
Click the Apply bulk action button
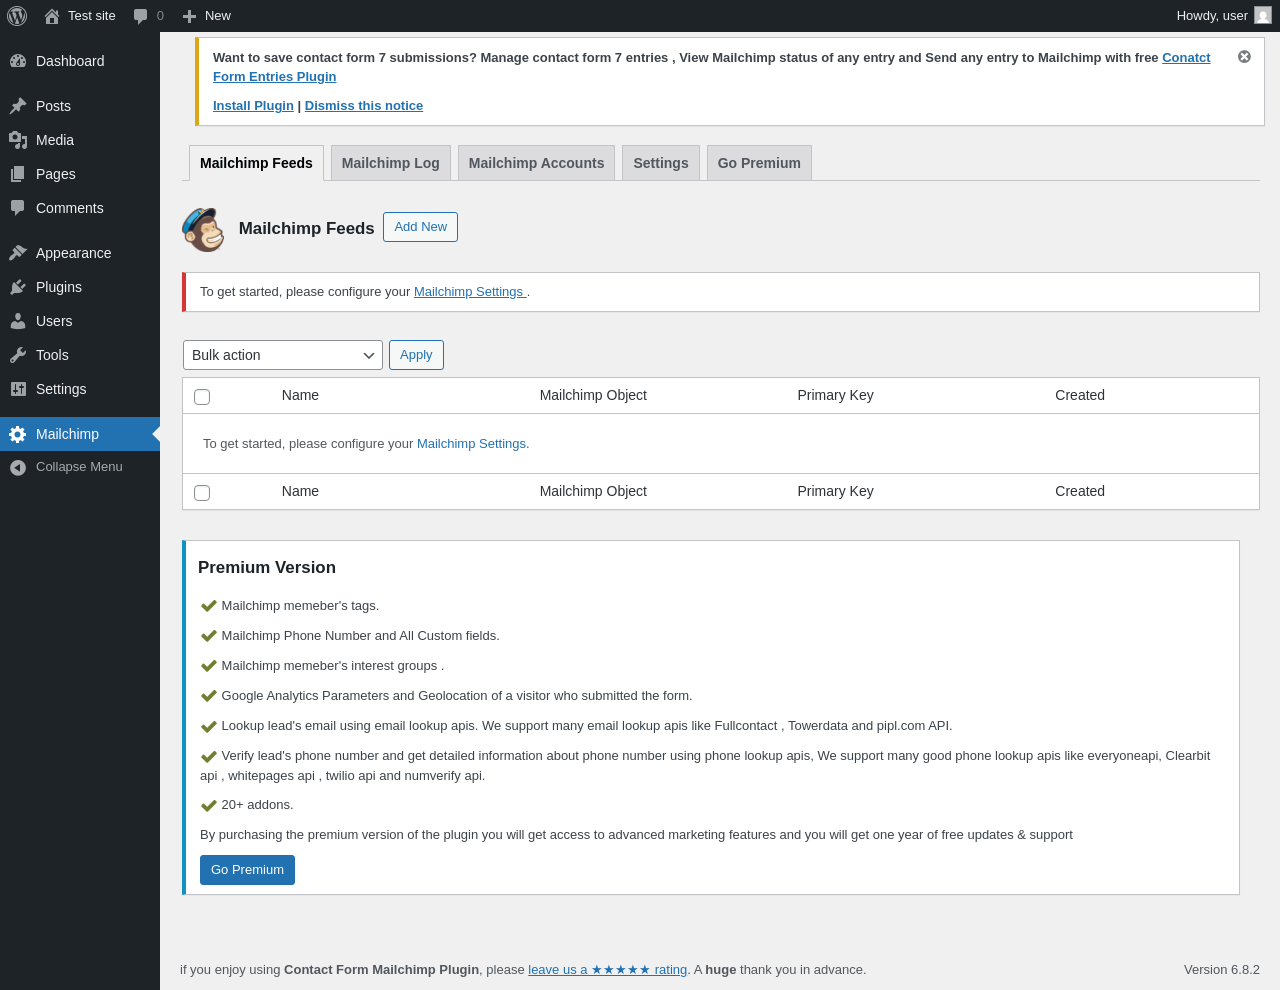416,355
